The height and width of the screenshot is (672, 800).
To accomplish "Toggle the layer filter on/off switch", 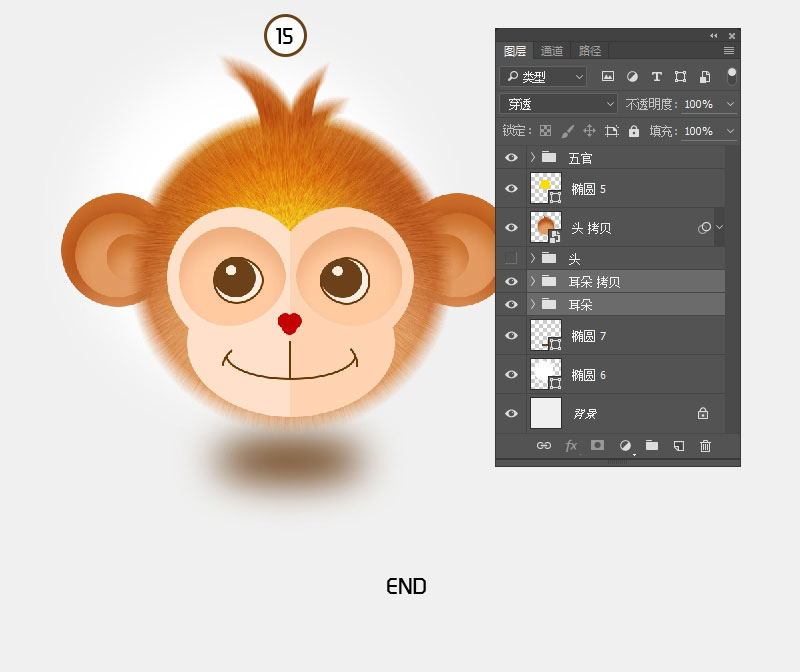I will 732,76.
